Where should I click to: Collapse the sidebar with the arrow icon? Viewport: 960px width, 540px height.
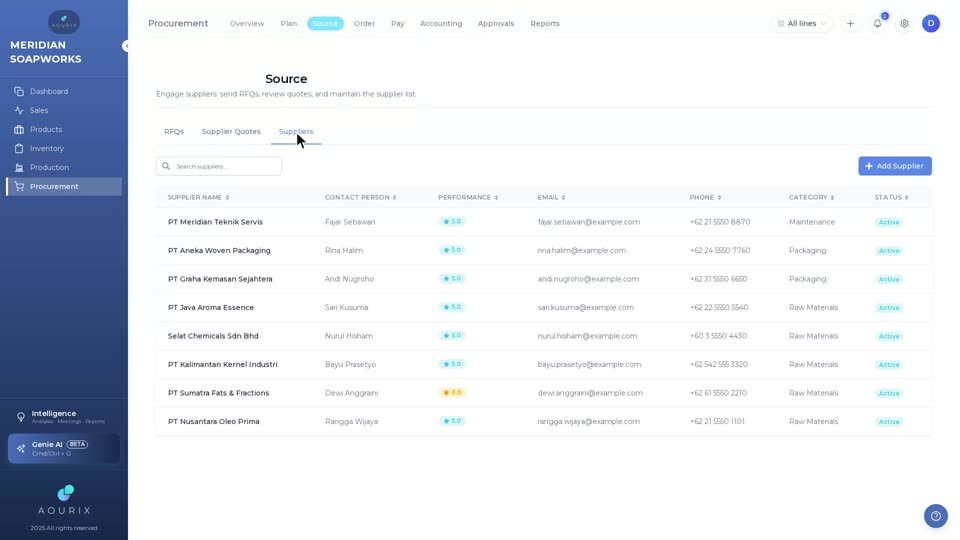coord(125,46)
